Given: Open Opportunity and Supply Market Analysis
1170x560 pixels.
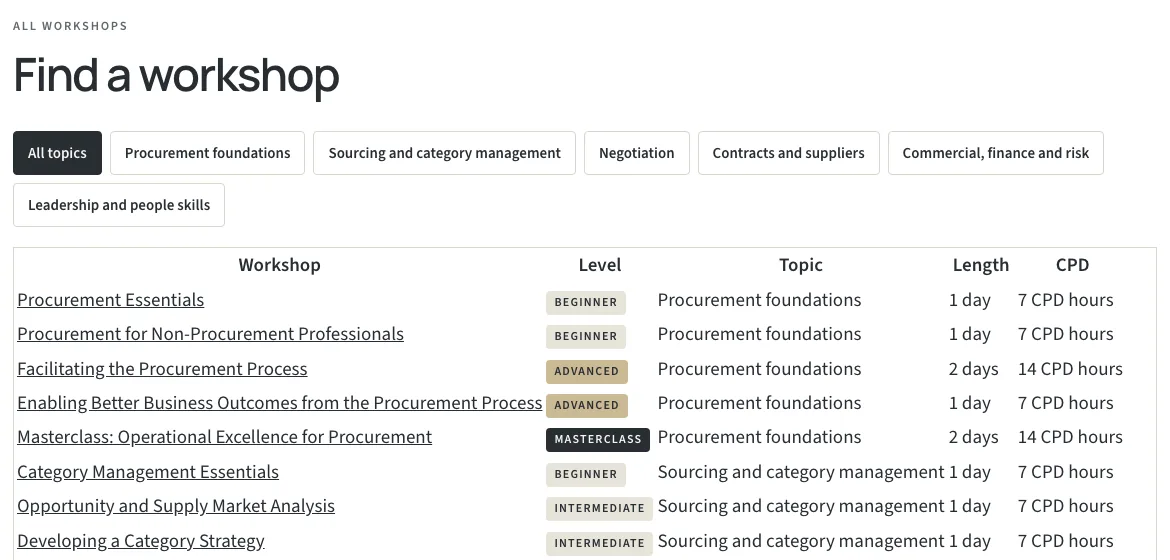Looking at the screenshot, I should point(176,506).
